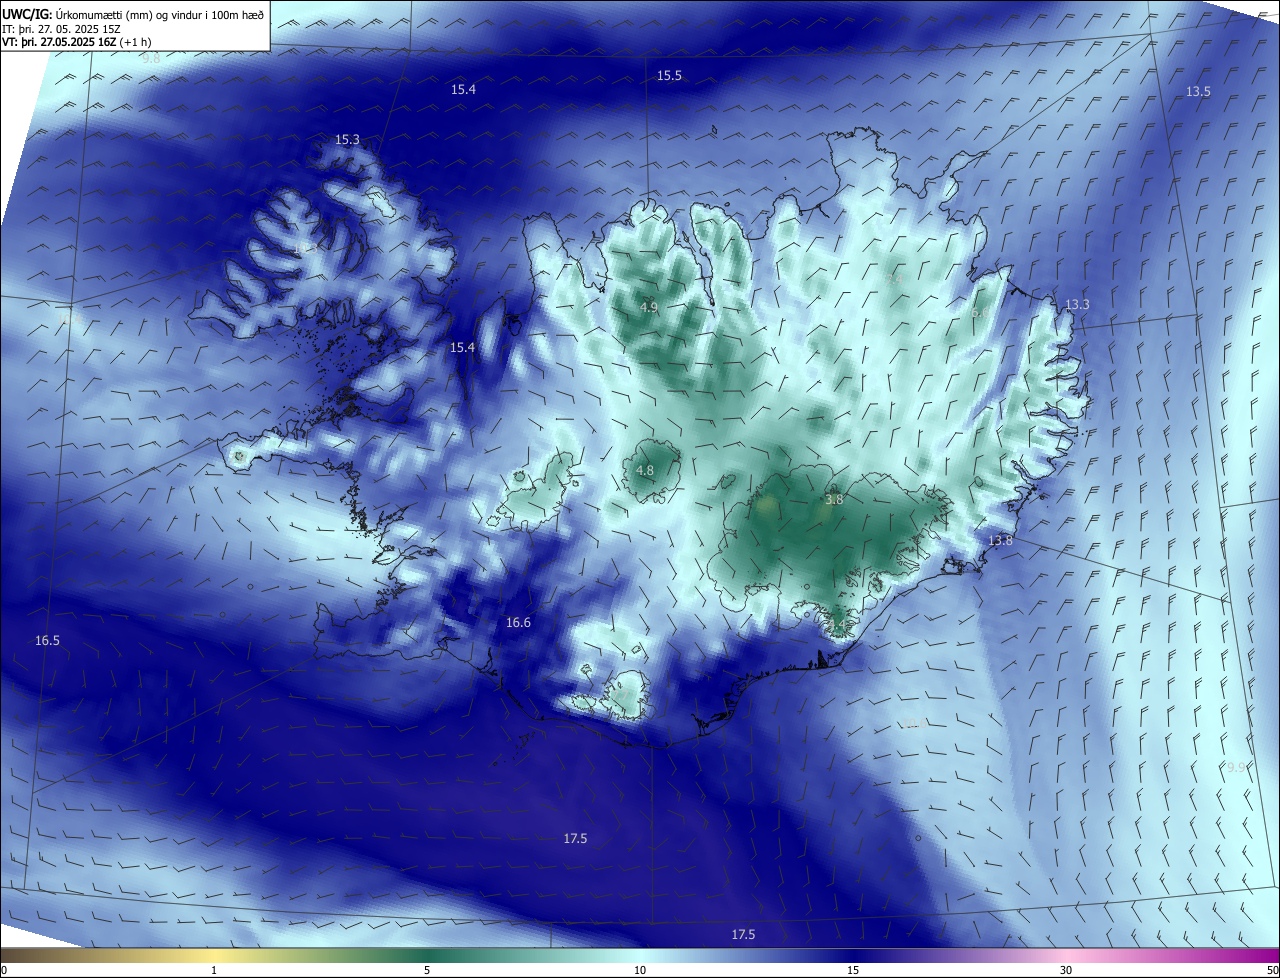Click the '17.5' label just above the color scale
Screen dimensions: 1280x978
(x=743, y=934)
